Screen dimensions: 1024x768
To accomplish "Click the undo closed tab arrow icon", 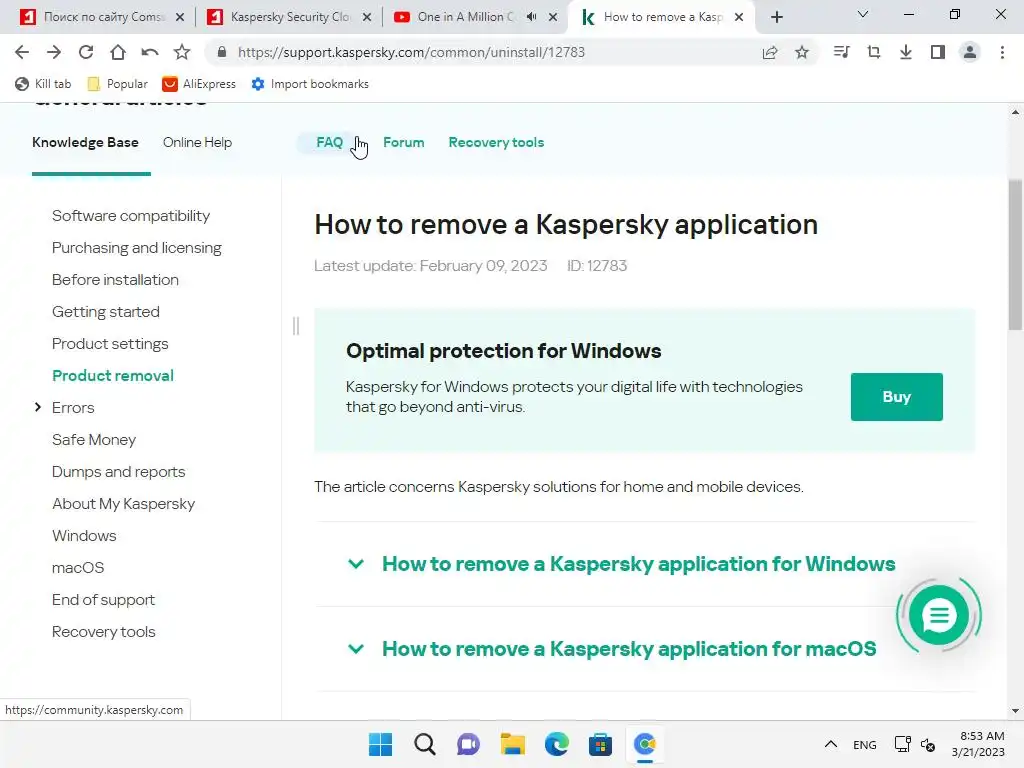I will [150, 52].
